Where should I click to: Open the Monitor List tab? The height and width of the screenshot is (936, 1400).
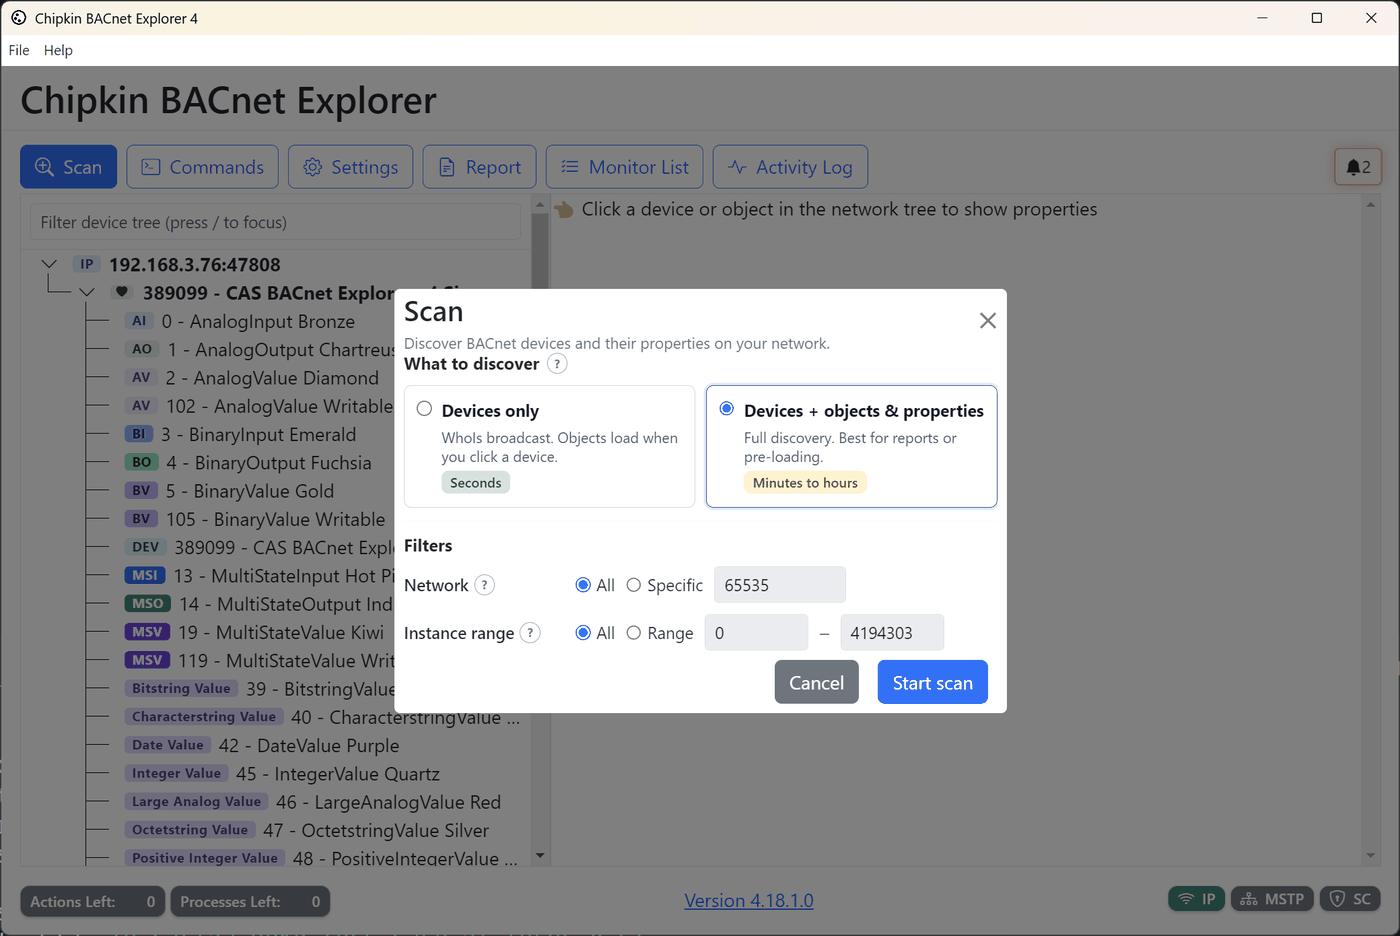pyautogui.click(x=624, y=167)
